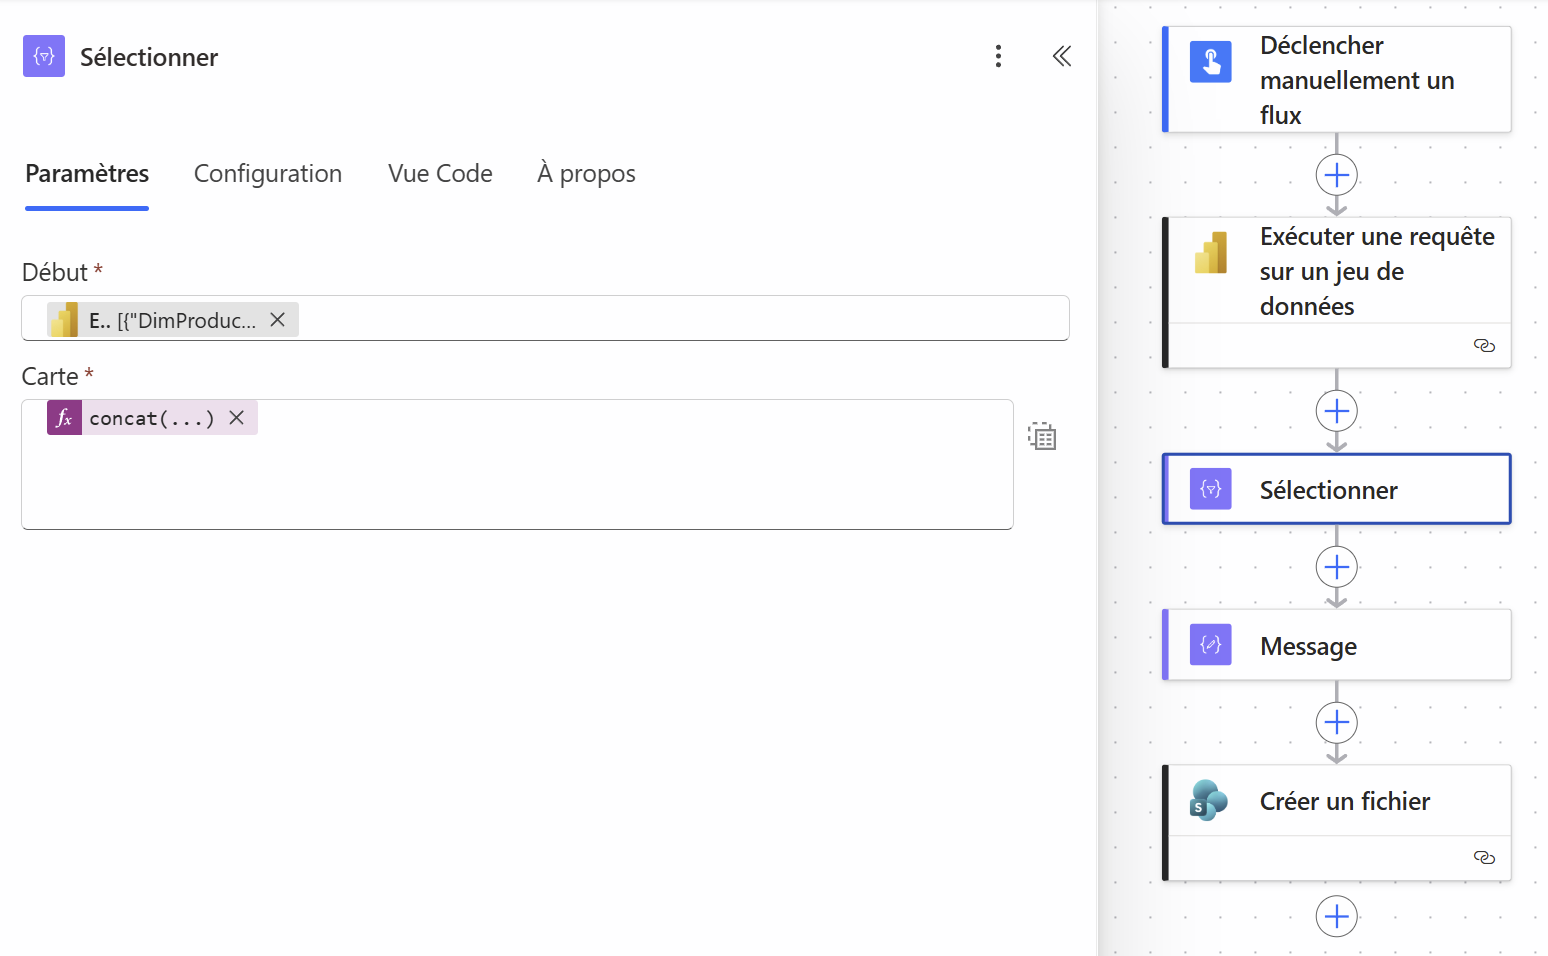Click connection link icon on Power BI action
The width and height of the screenshot is (1548, 956).
[1484, 346]
